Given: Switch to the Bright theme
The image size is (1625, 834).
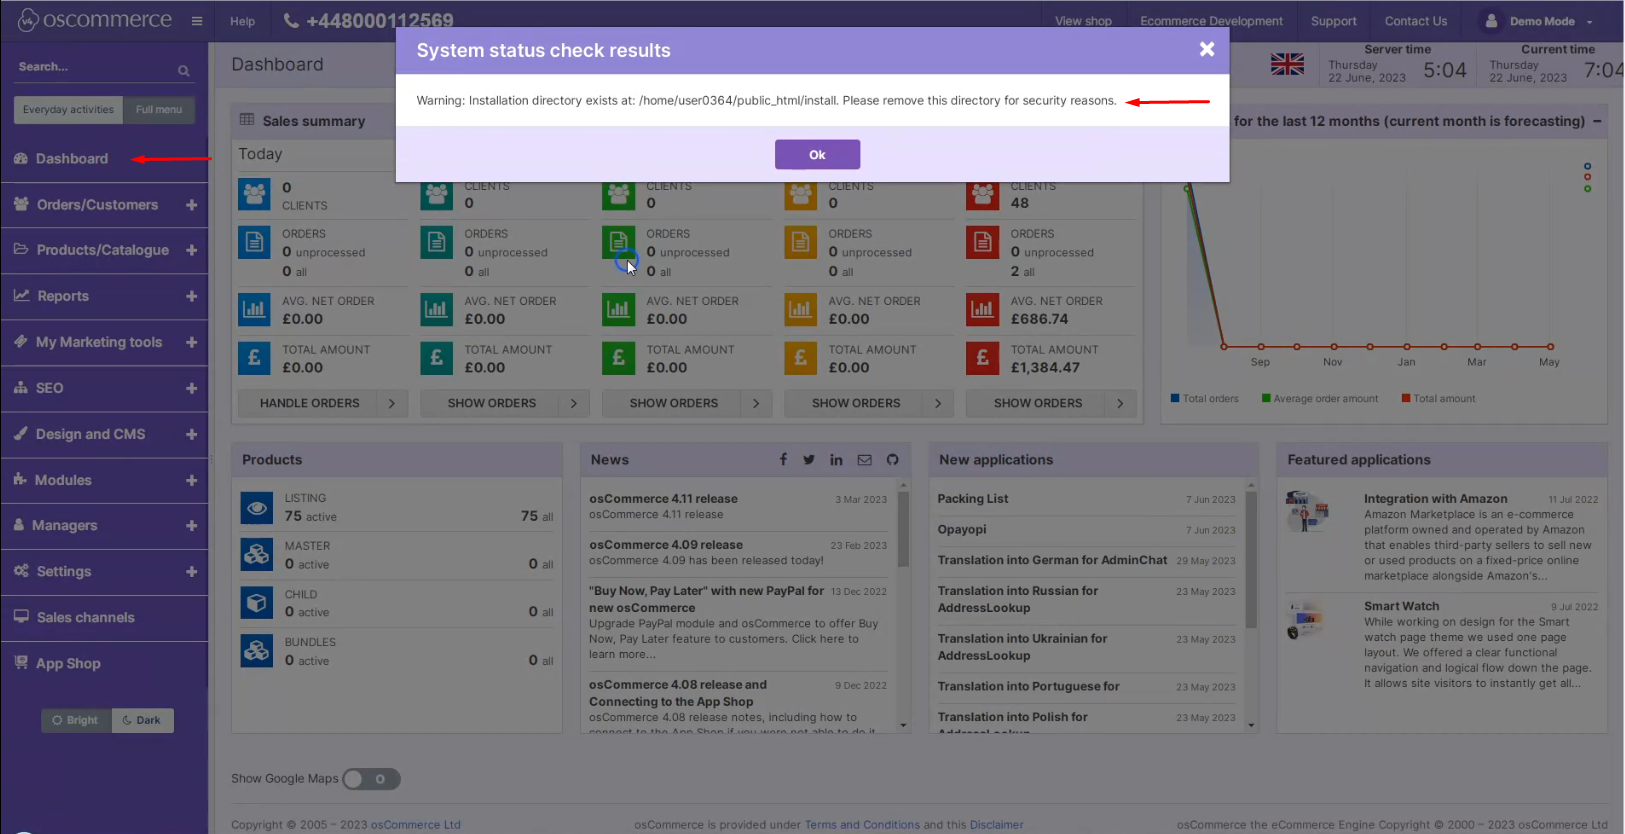Looking at the screenshot, I should tap(77, 720).
